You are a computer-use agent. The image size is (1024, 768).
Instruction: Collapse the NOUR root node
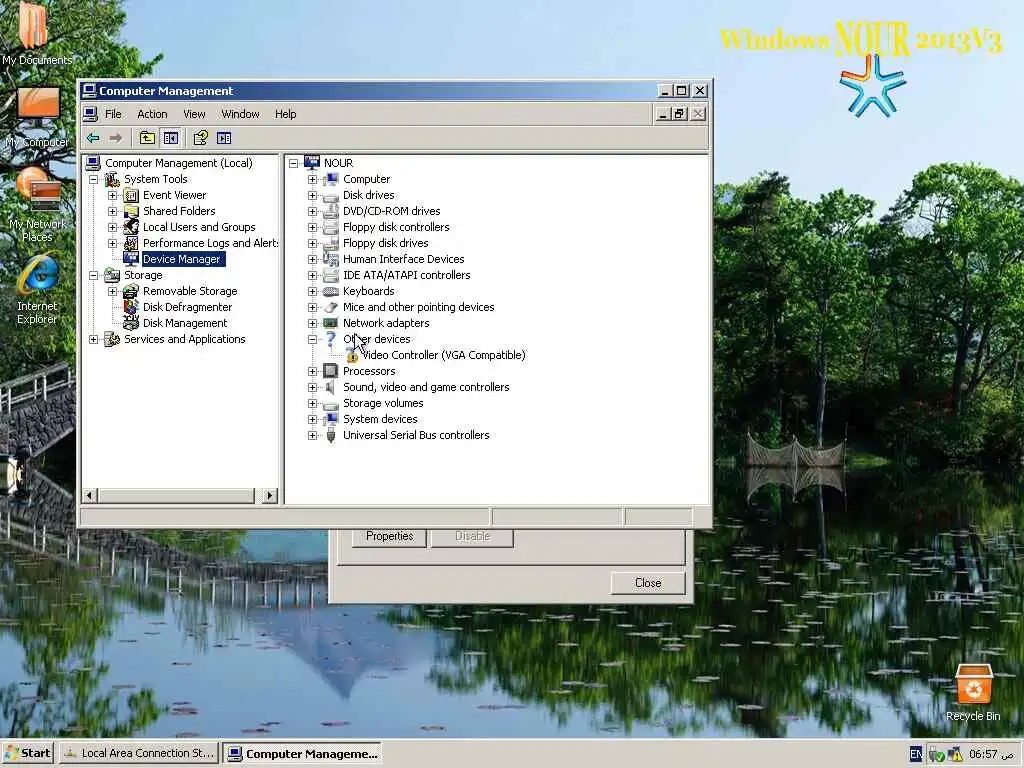click(293, 163)
